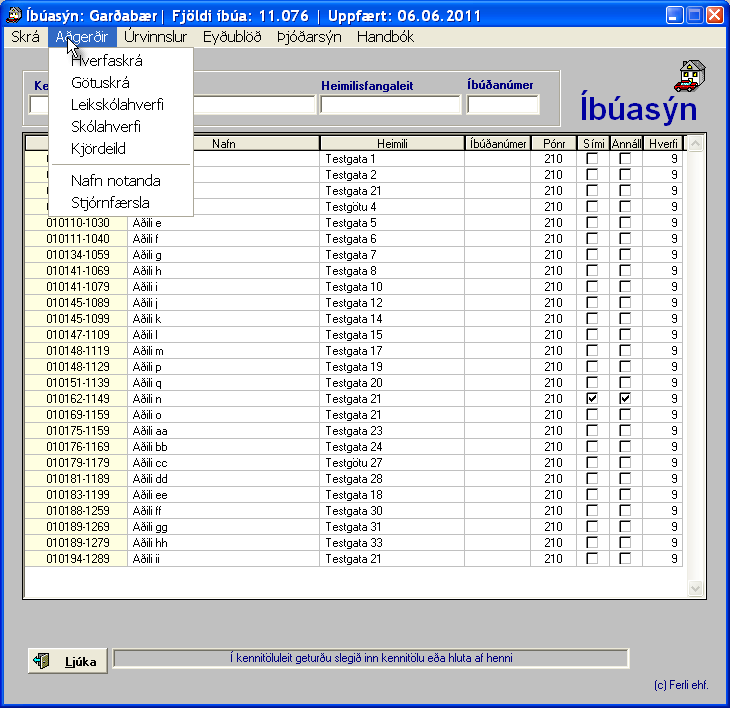Uncheck Sími checkbox for Aðili n
Viewport: 730px width, 708px height.
pos(592,398)
